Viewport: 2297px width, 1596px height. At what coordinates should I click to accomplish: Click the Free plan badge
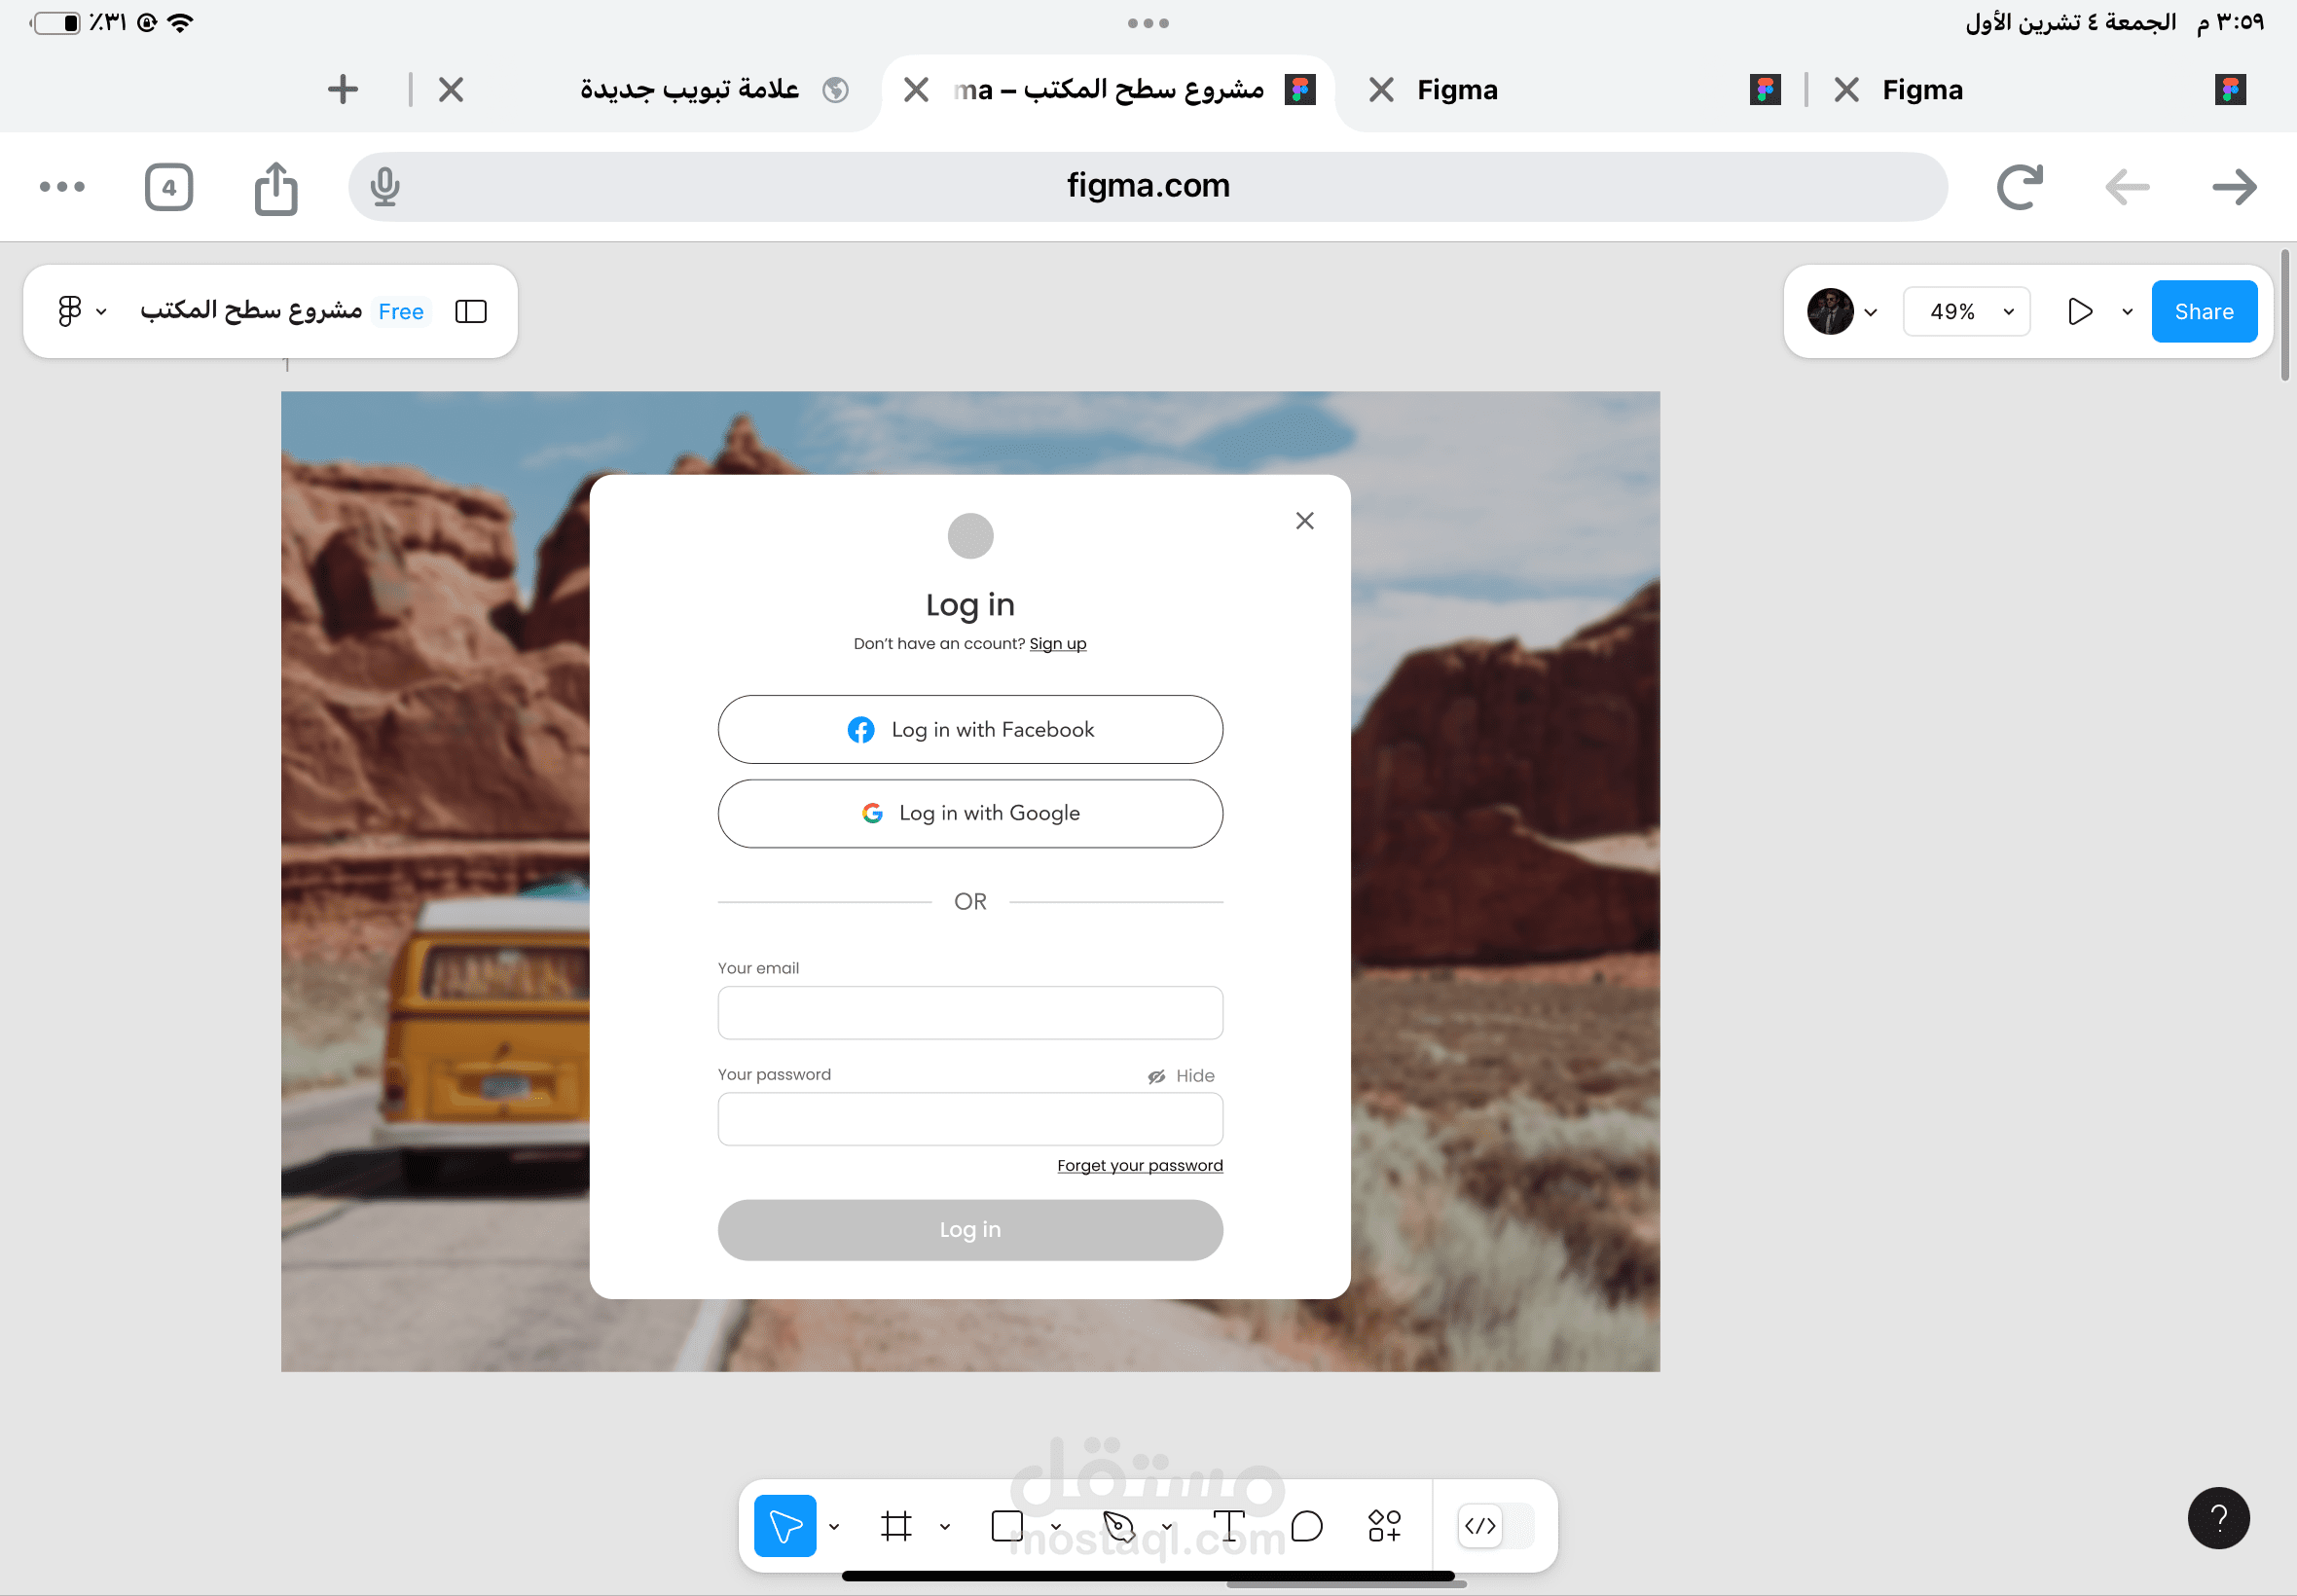click(x=401, y=312)
